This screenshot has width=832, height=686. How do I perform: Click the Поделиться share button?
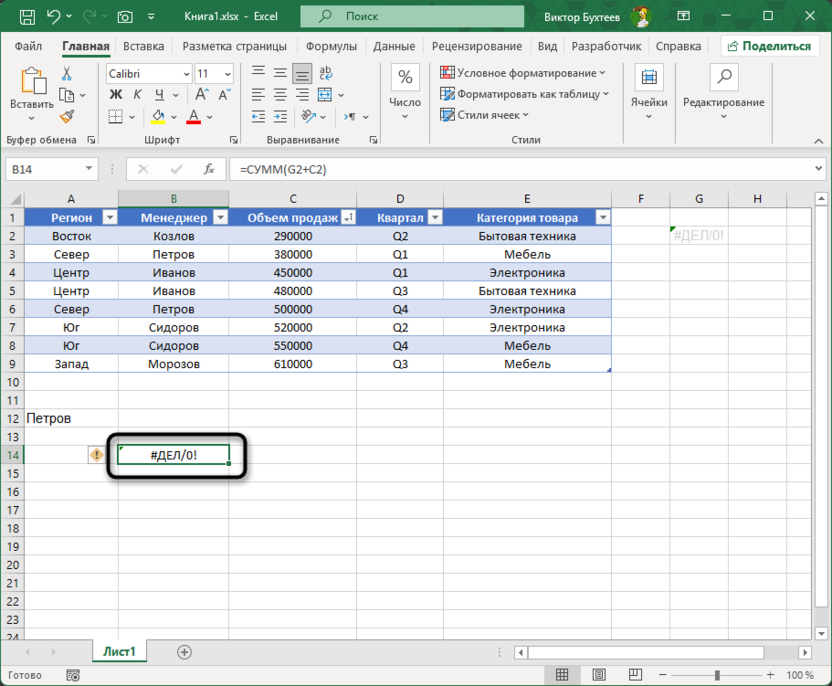pos(768,46)
